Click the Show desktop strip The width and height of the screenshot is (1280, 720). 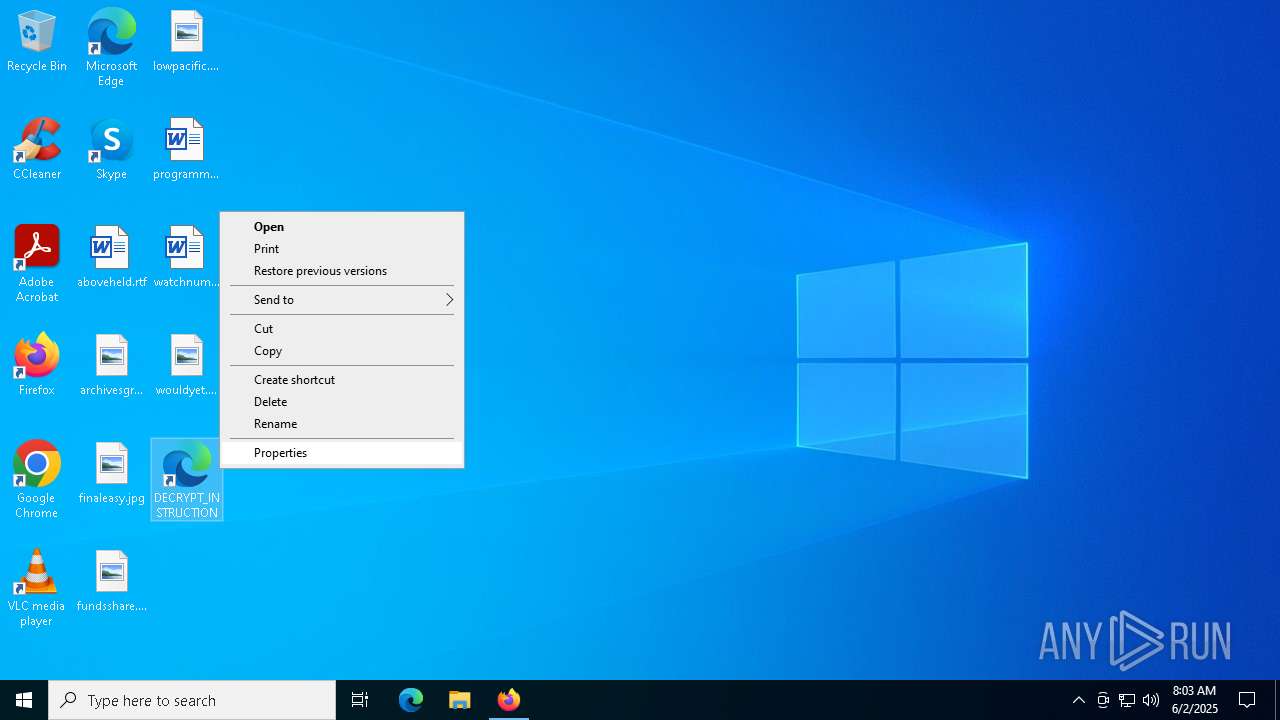click(1277, 700)
